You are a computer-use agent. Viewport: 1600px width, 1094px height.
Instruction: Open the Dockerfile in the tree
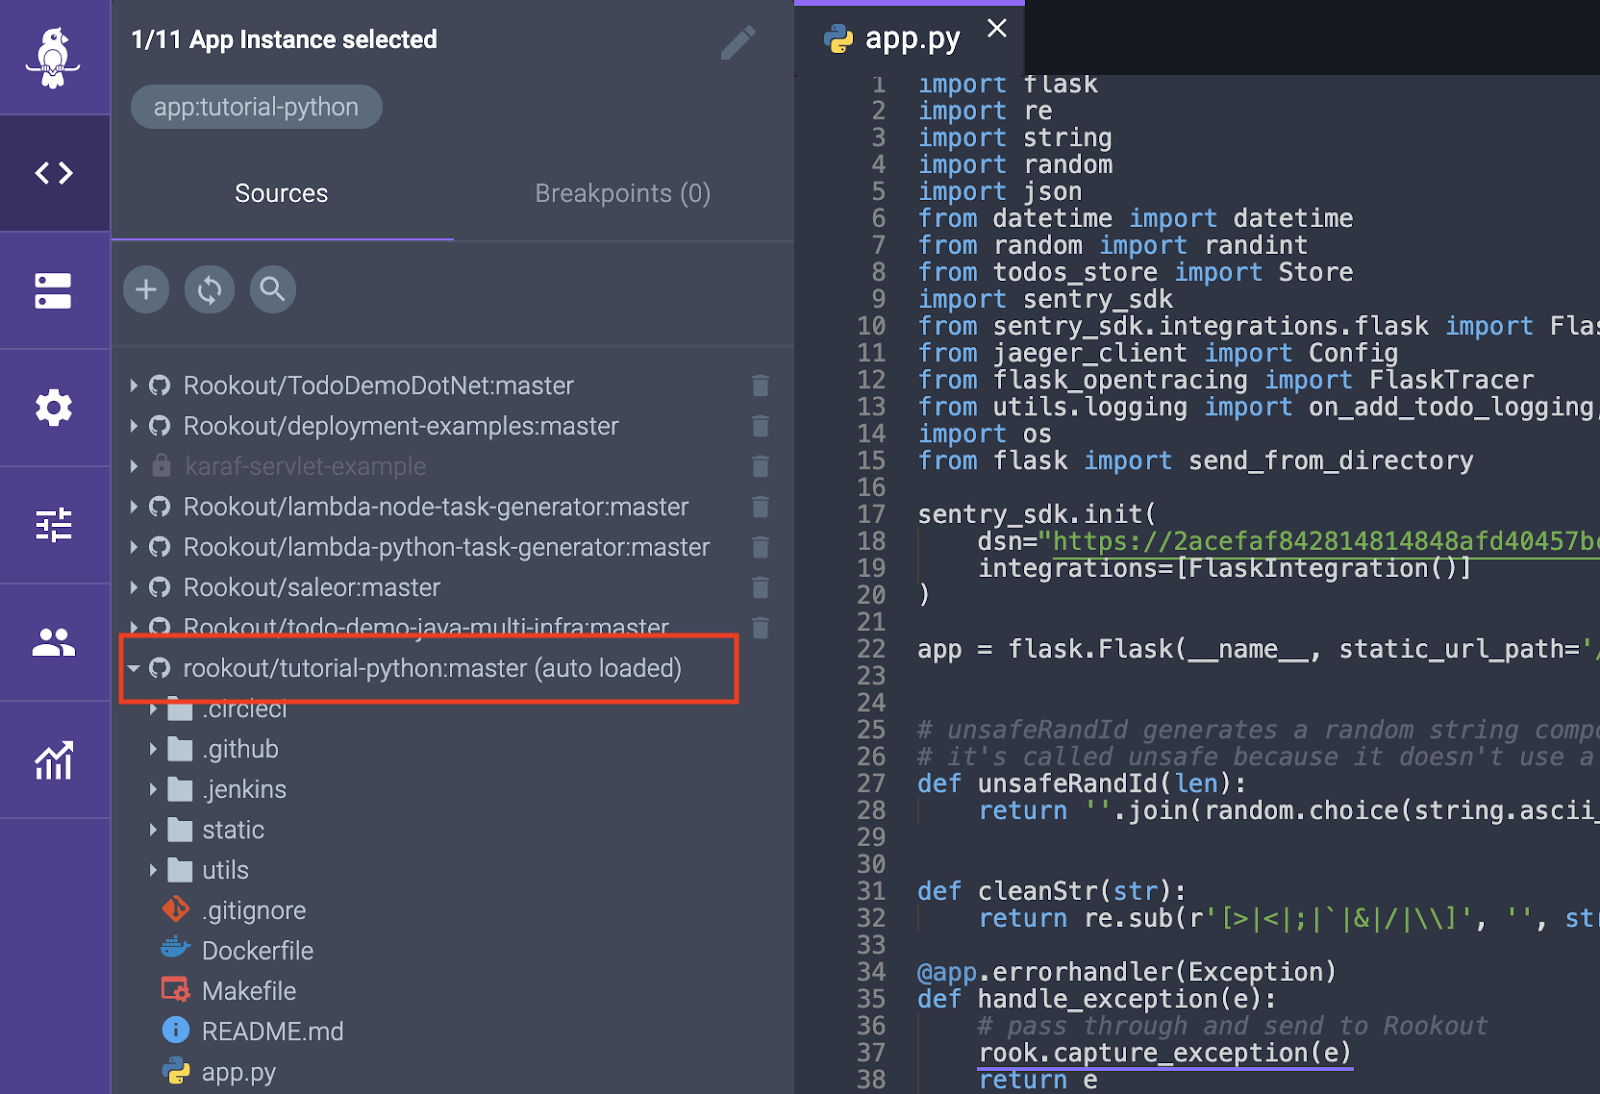click(x=257, y=951)
